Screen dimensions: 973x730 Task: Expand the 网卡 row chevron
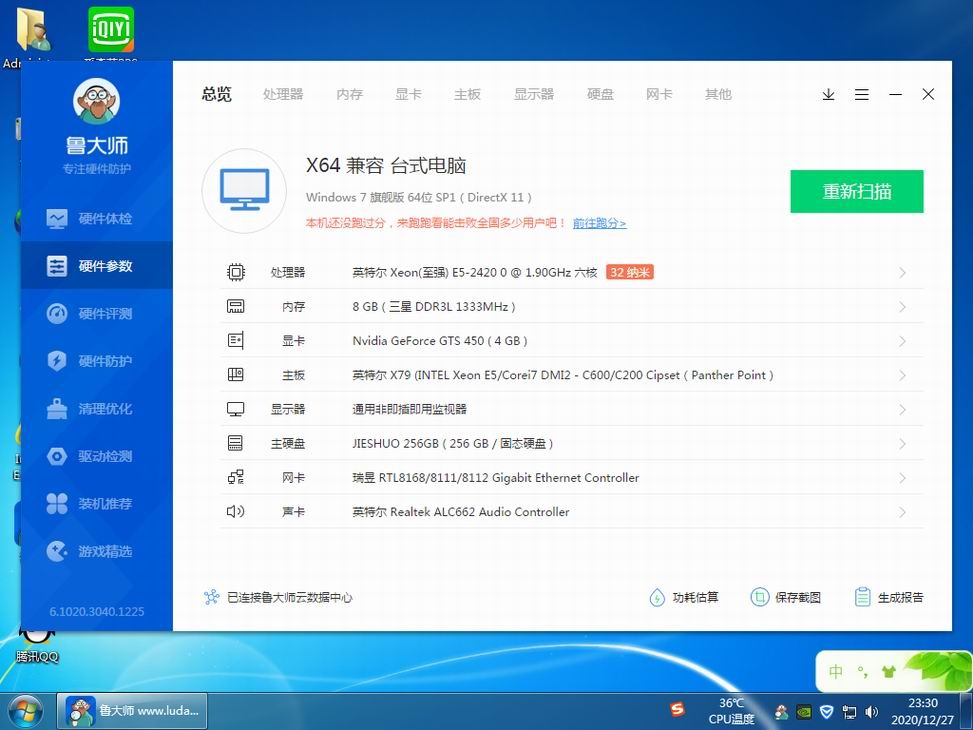point(903,478)
